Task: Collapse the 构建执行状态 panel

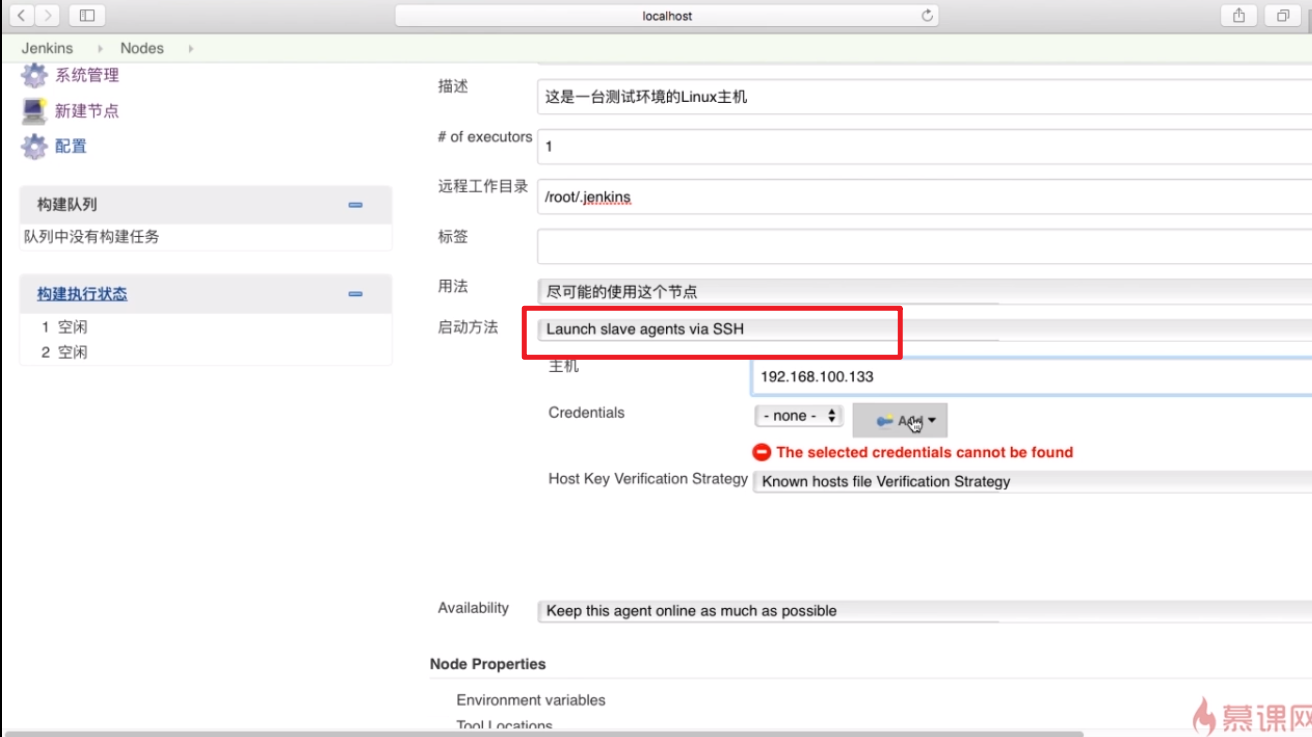Action: point(355,293)
